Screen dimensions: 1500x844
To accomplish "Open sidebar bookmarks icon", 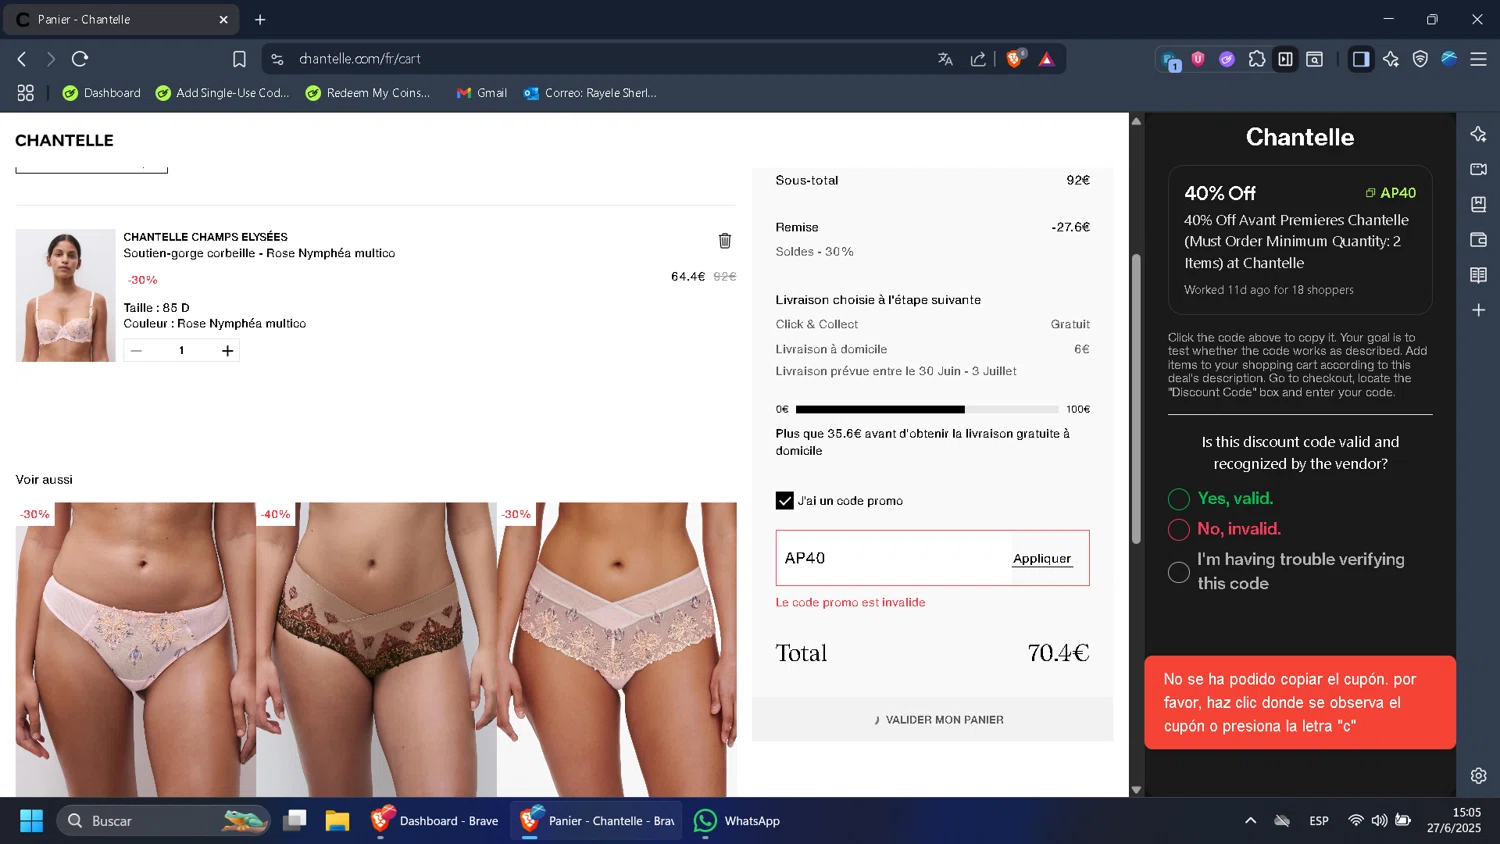I will tap(1478, 205).
